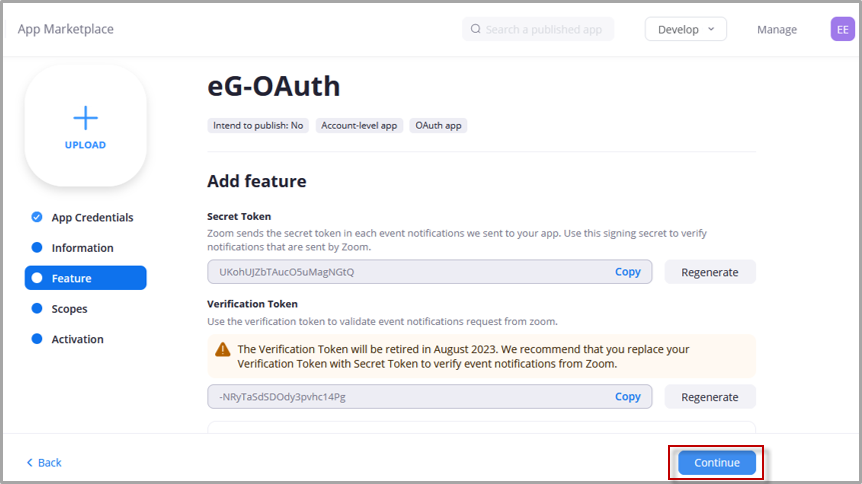The height and width of the screenshot is (484, 862).
Task: Open the Manage menu
Action: pos(776,30)
